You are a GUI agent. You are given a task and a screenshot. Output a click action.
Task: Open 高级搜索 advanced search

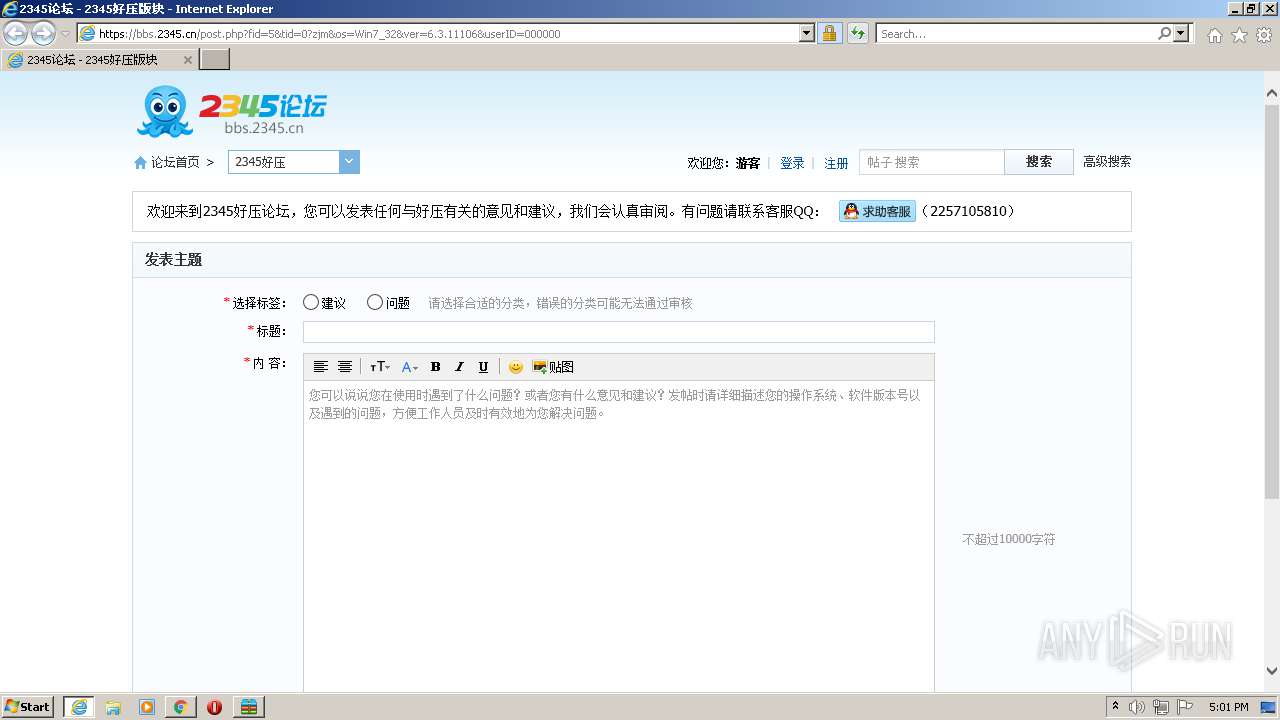[x=1107, y=161]
